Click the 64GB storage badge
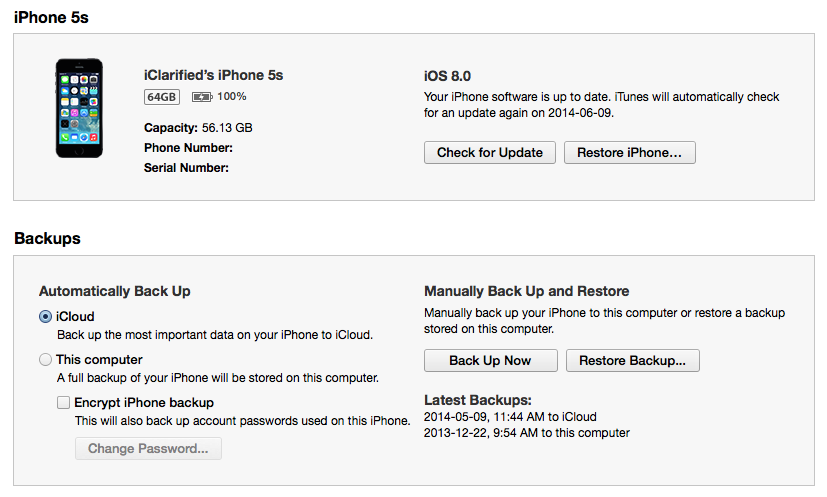The height and width of the screenshot is (497, 827). click(x=161, y=97)
